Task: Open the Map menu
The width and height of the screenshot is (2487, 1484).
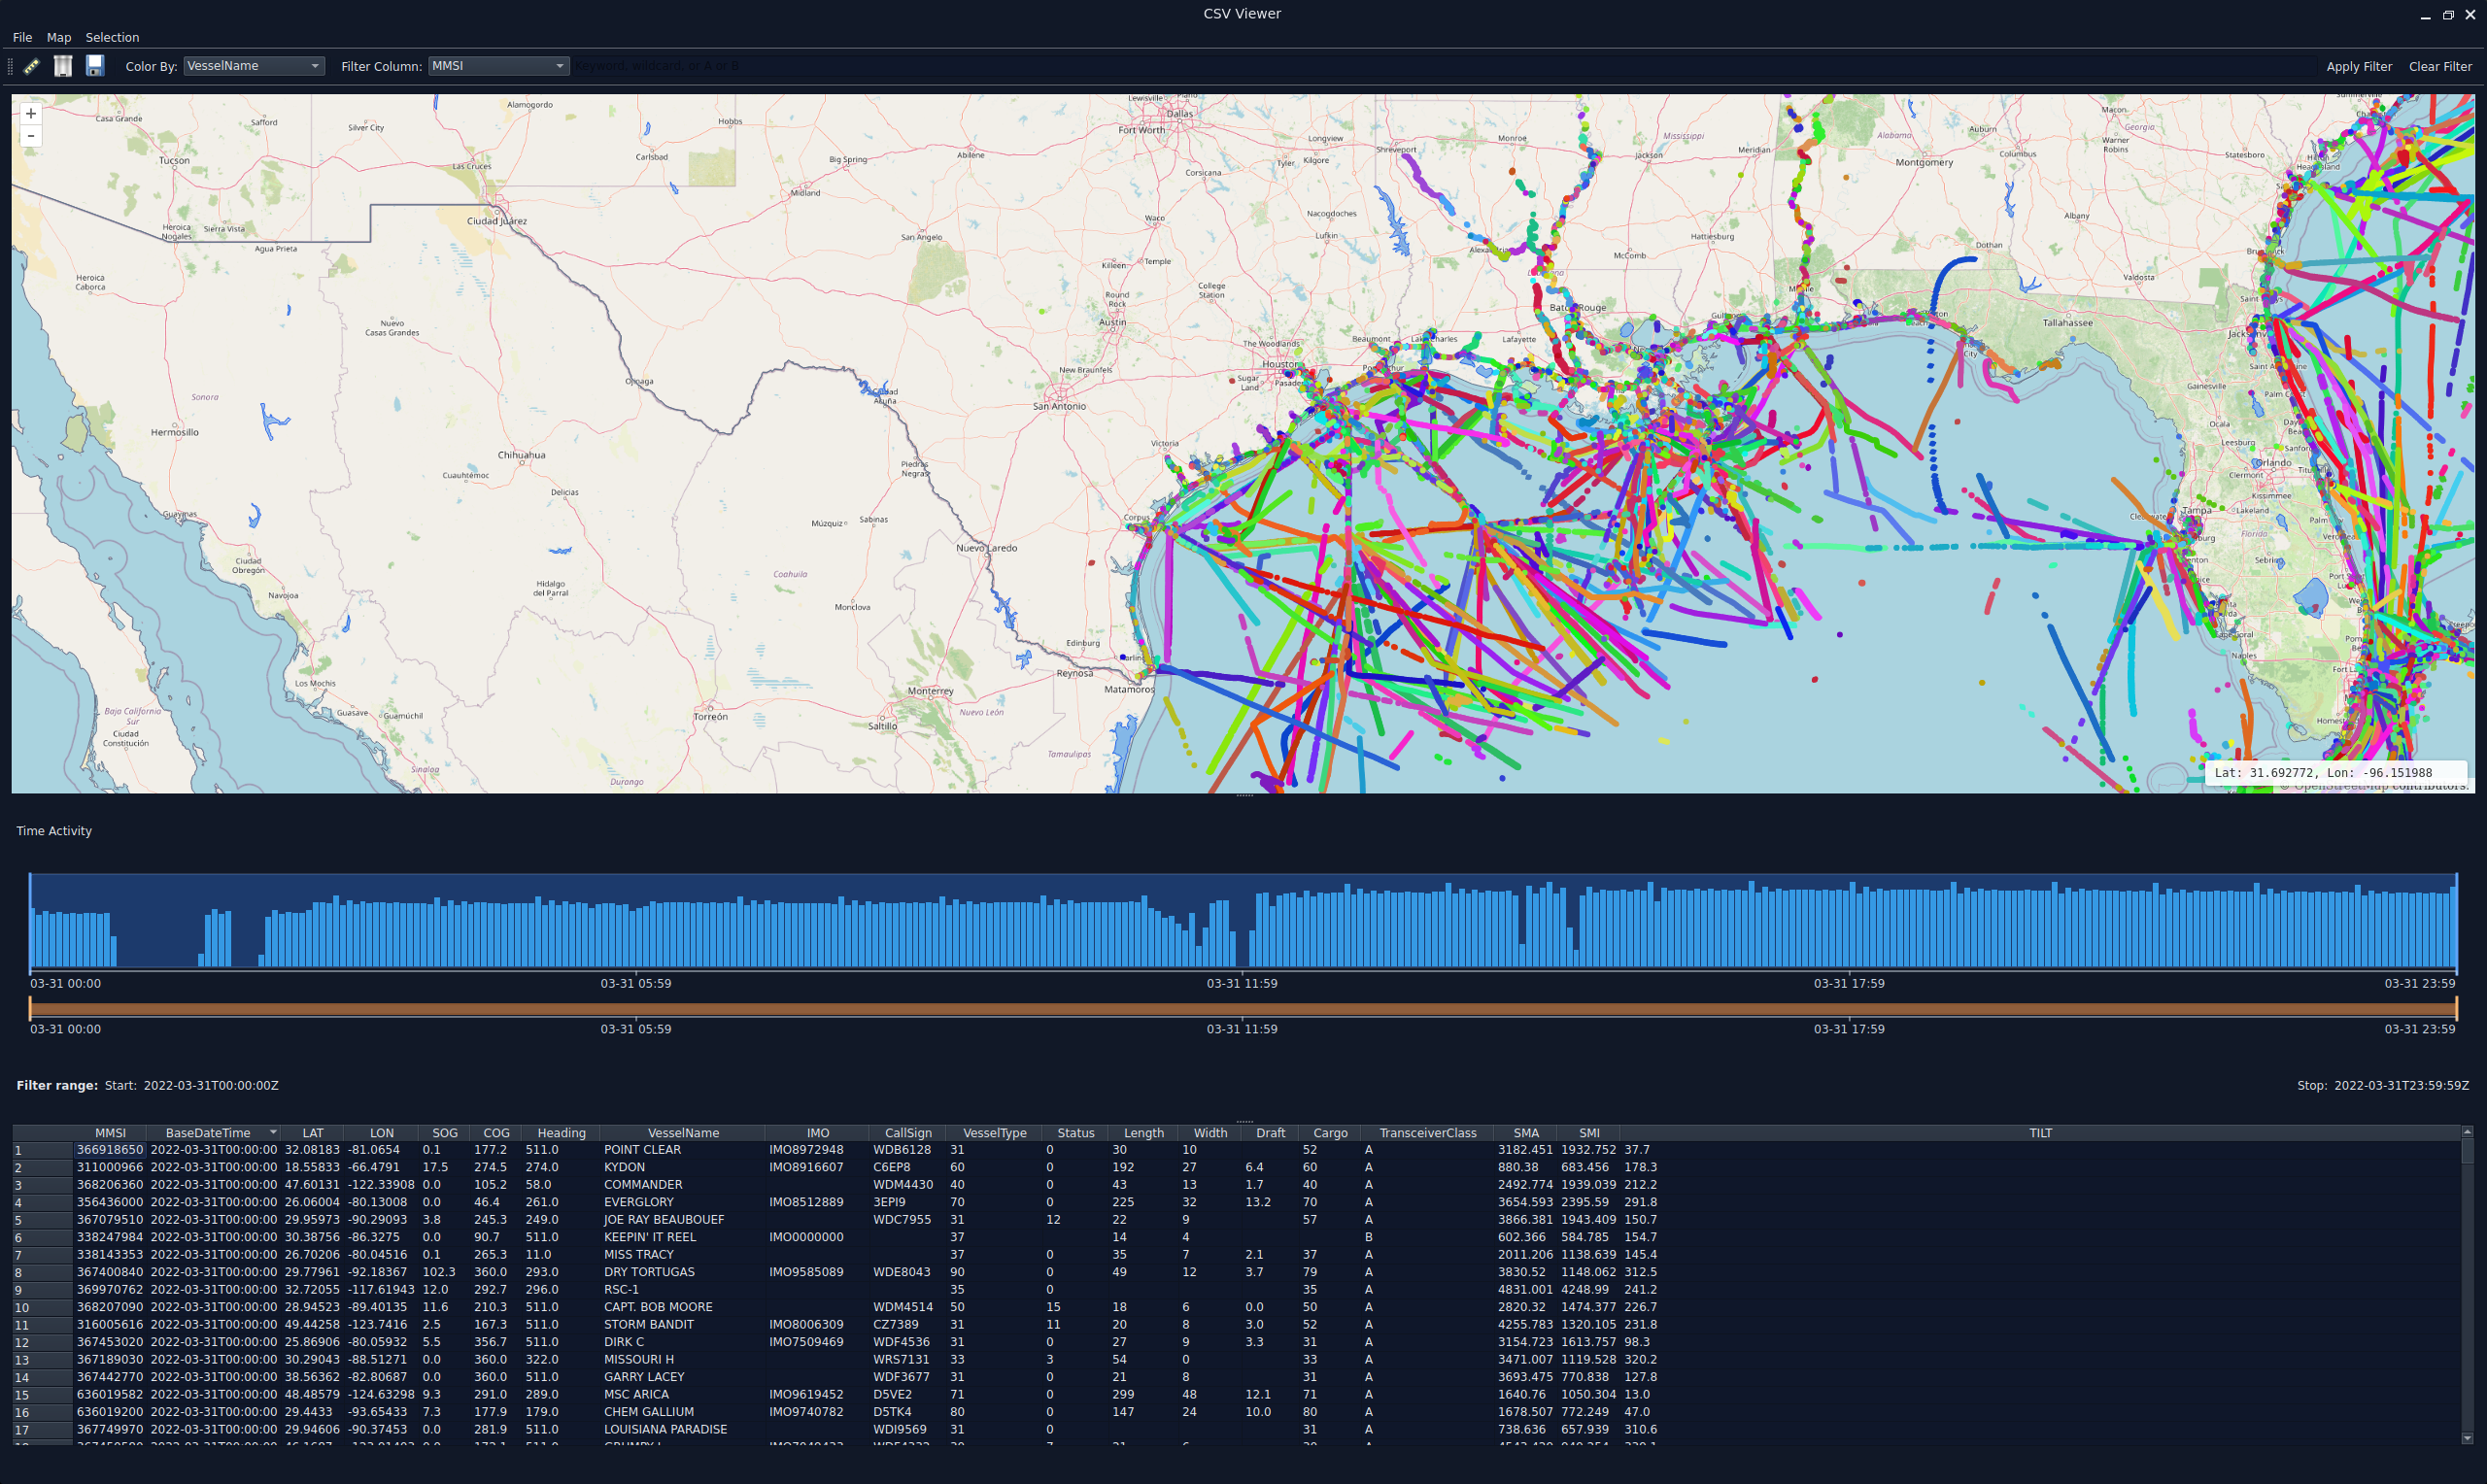Action: click(59, 37)
